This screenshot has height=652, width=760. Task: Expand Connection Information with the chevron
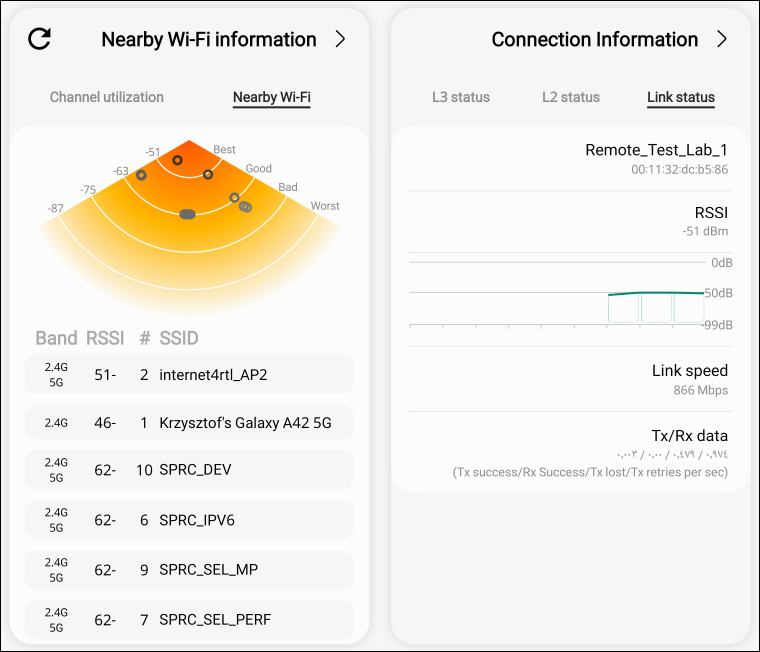(722, 39)
